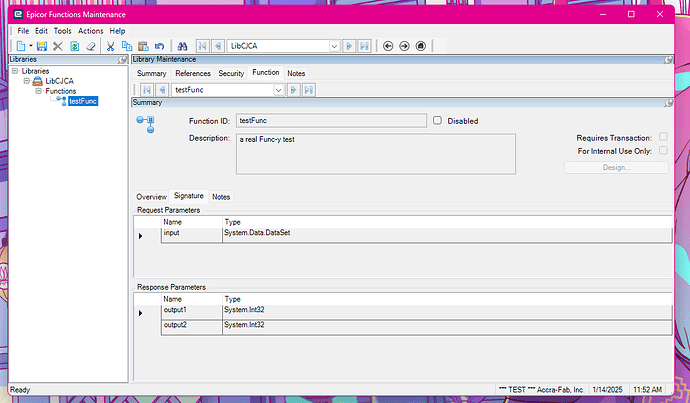Collapse the LibCJCA tree node
Image resolution: width=690 pixels, height=403 pixels.
click(27, 81)
